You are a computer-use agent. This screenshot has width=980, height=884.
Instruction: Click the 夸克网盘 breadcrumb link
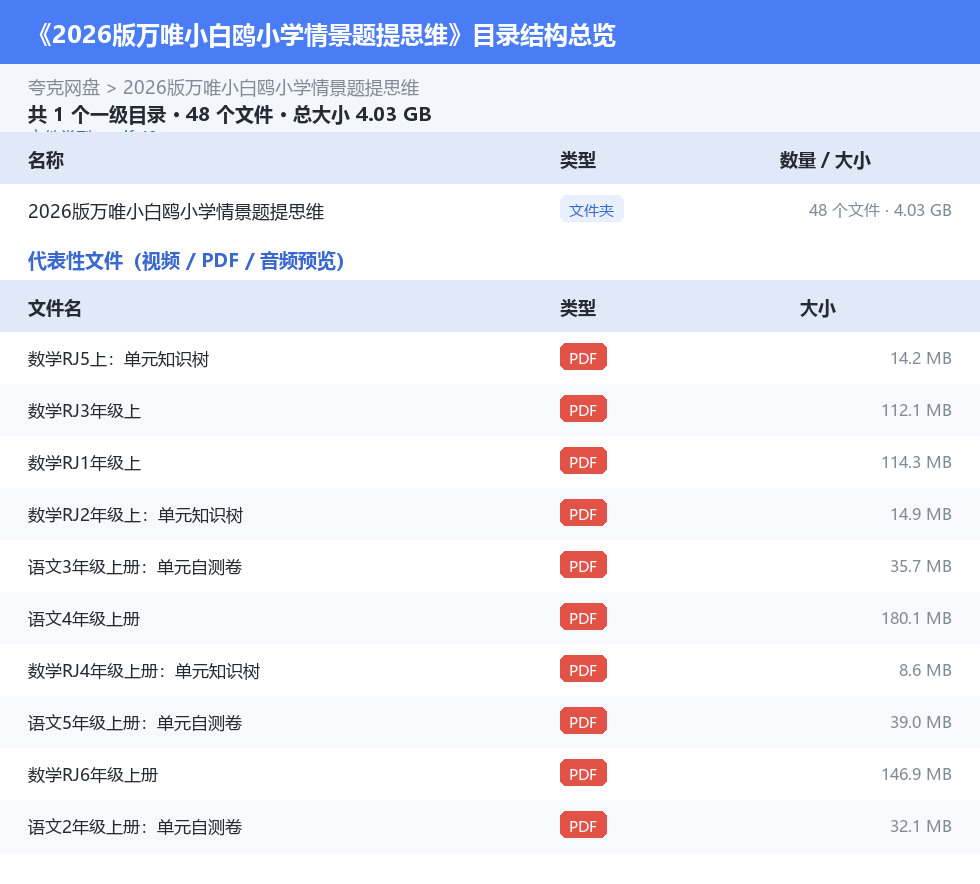(x=64, y=88)
